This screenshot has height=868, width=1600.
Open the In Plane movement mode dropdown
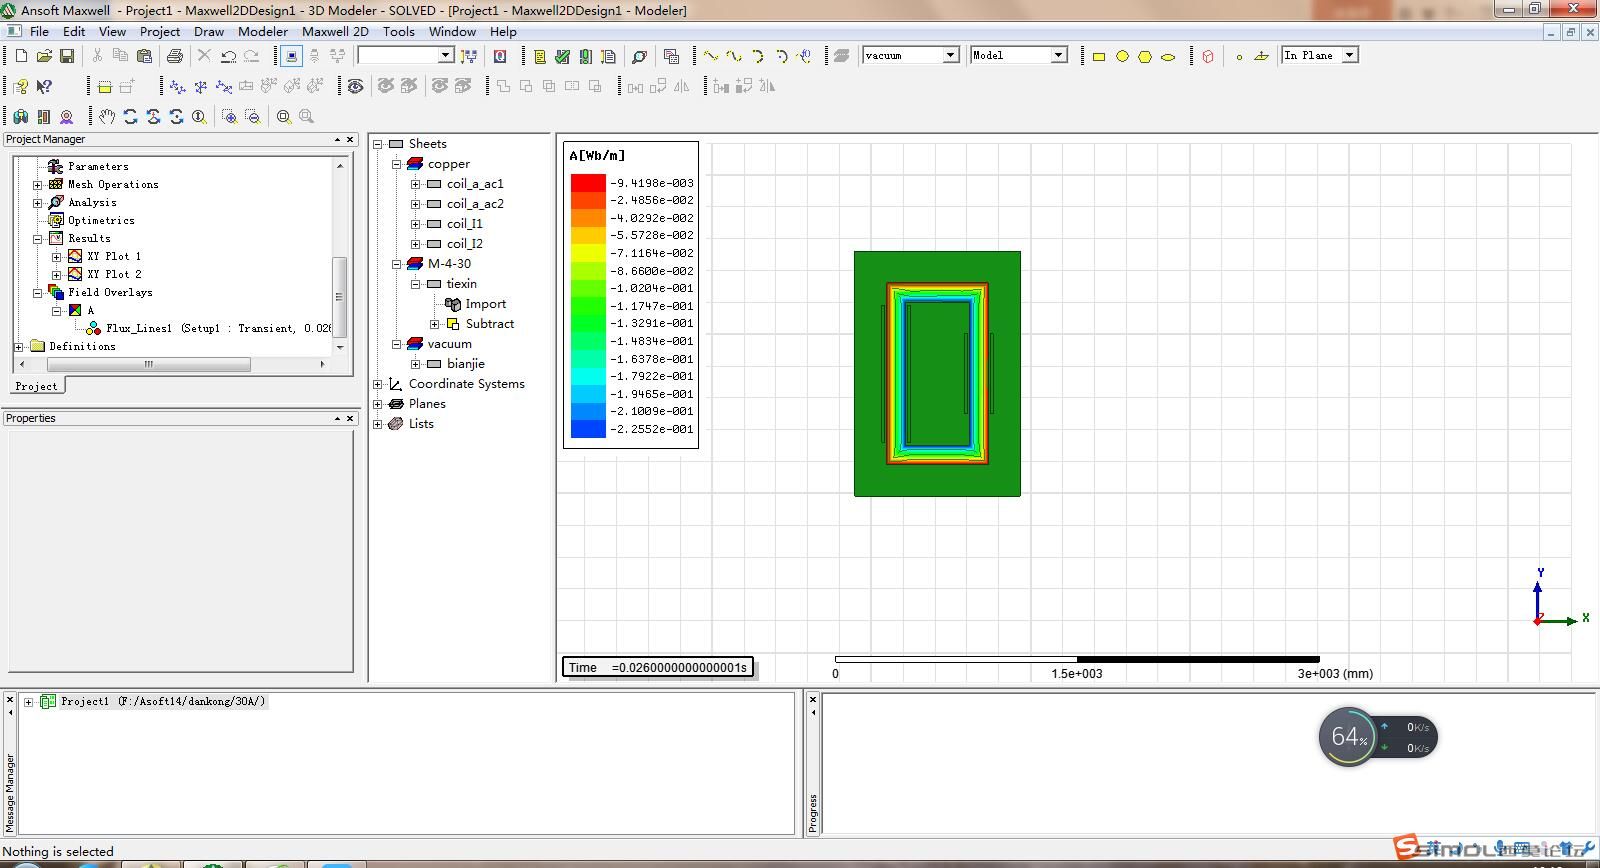[x=1350, y=55]
